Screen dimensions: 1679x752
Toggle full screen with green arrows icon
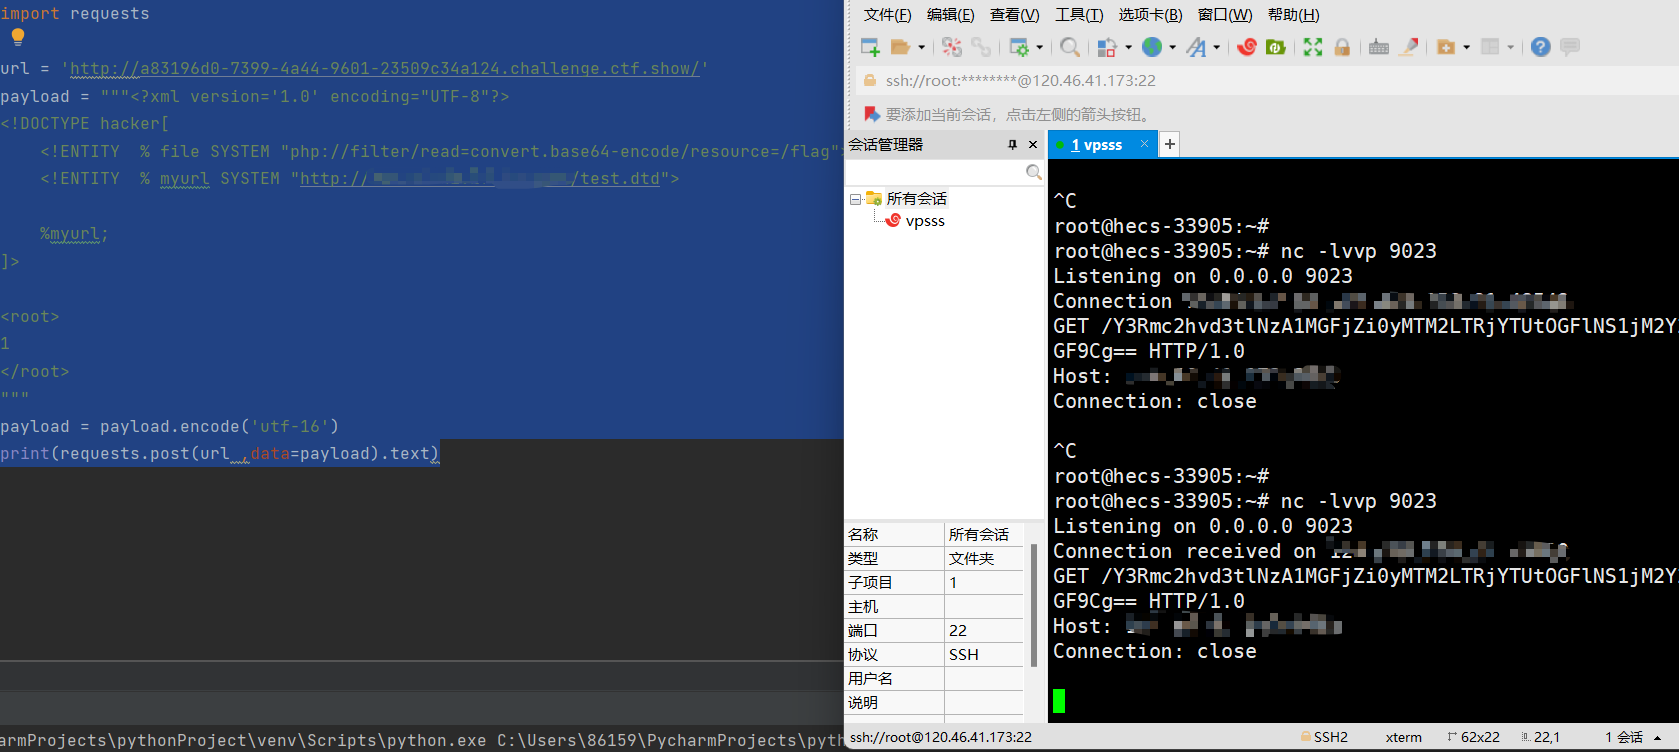pyautogui.click(x=1313, y=47)
